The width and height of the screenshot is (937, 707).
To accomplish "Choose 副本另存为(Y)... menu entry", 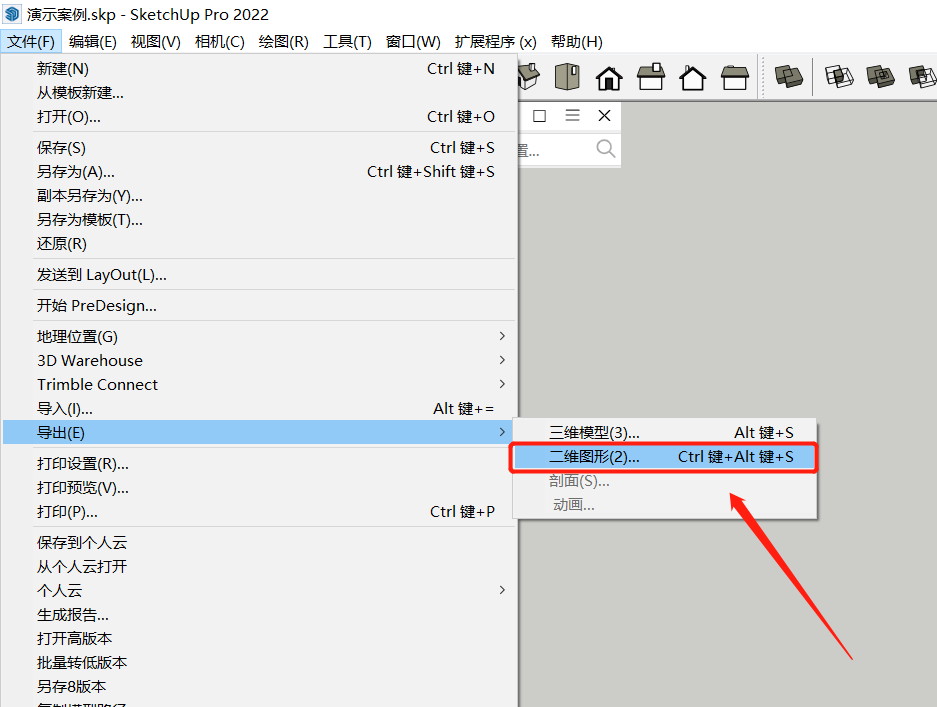I will 259,195.
